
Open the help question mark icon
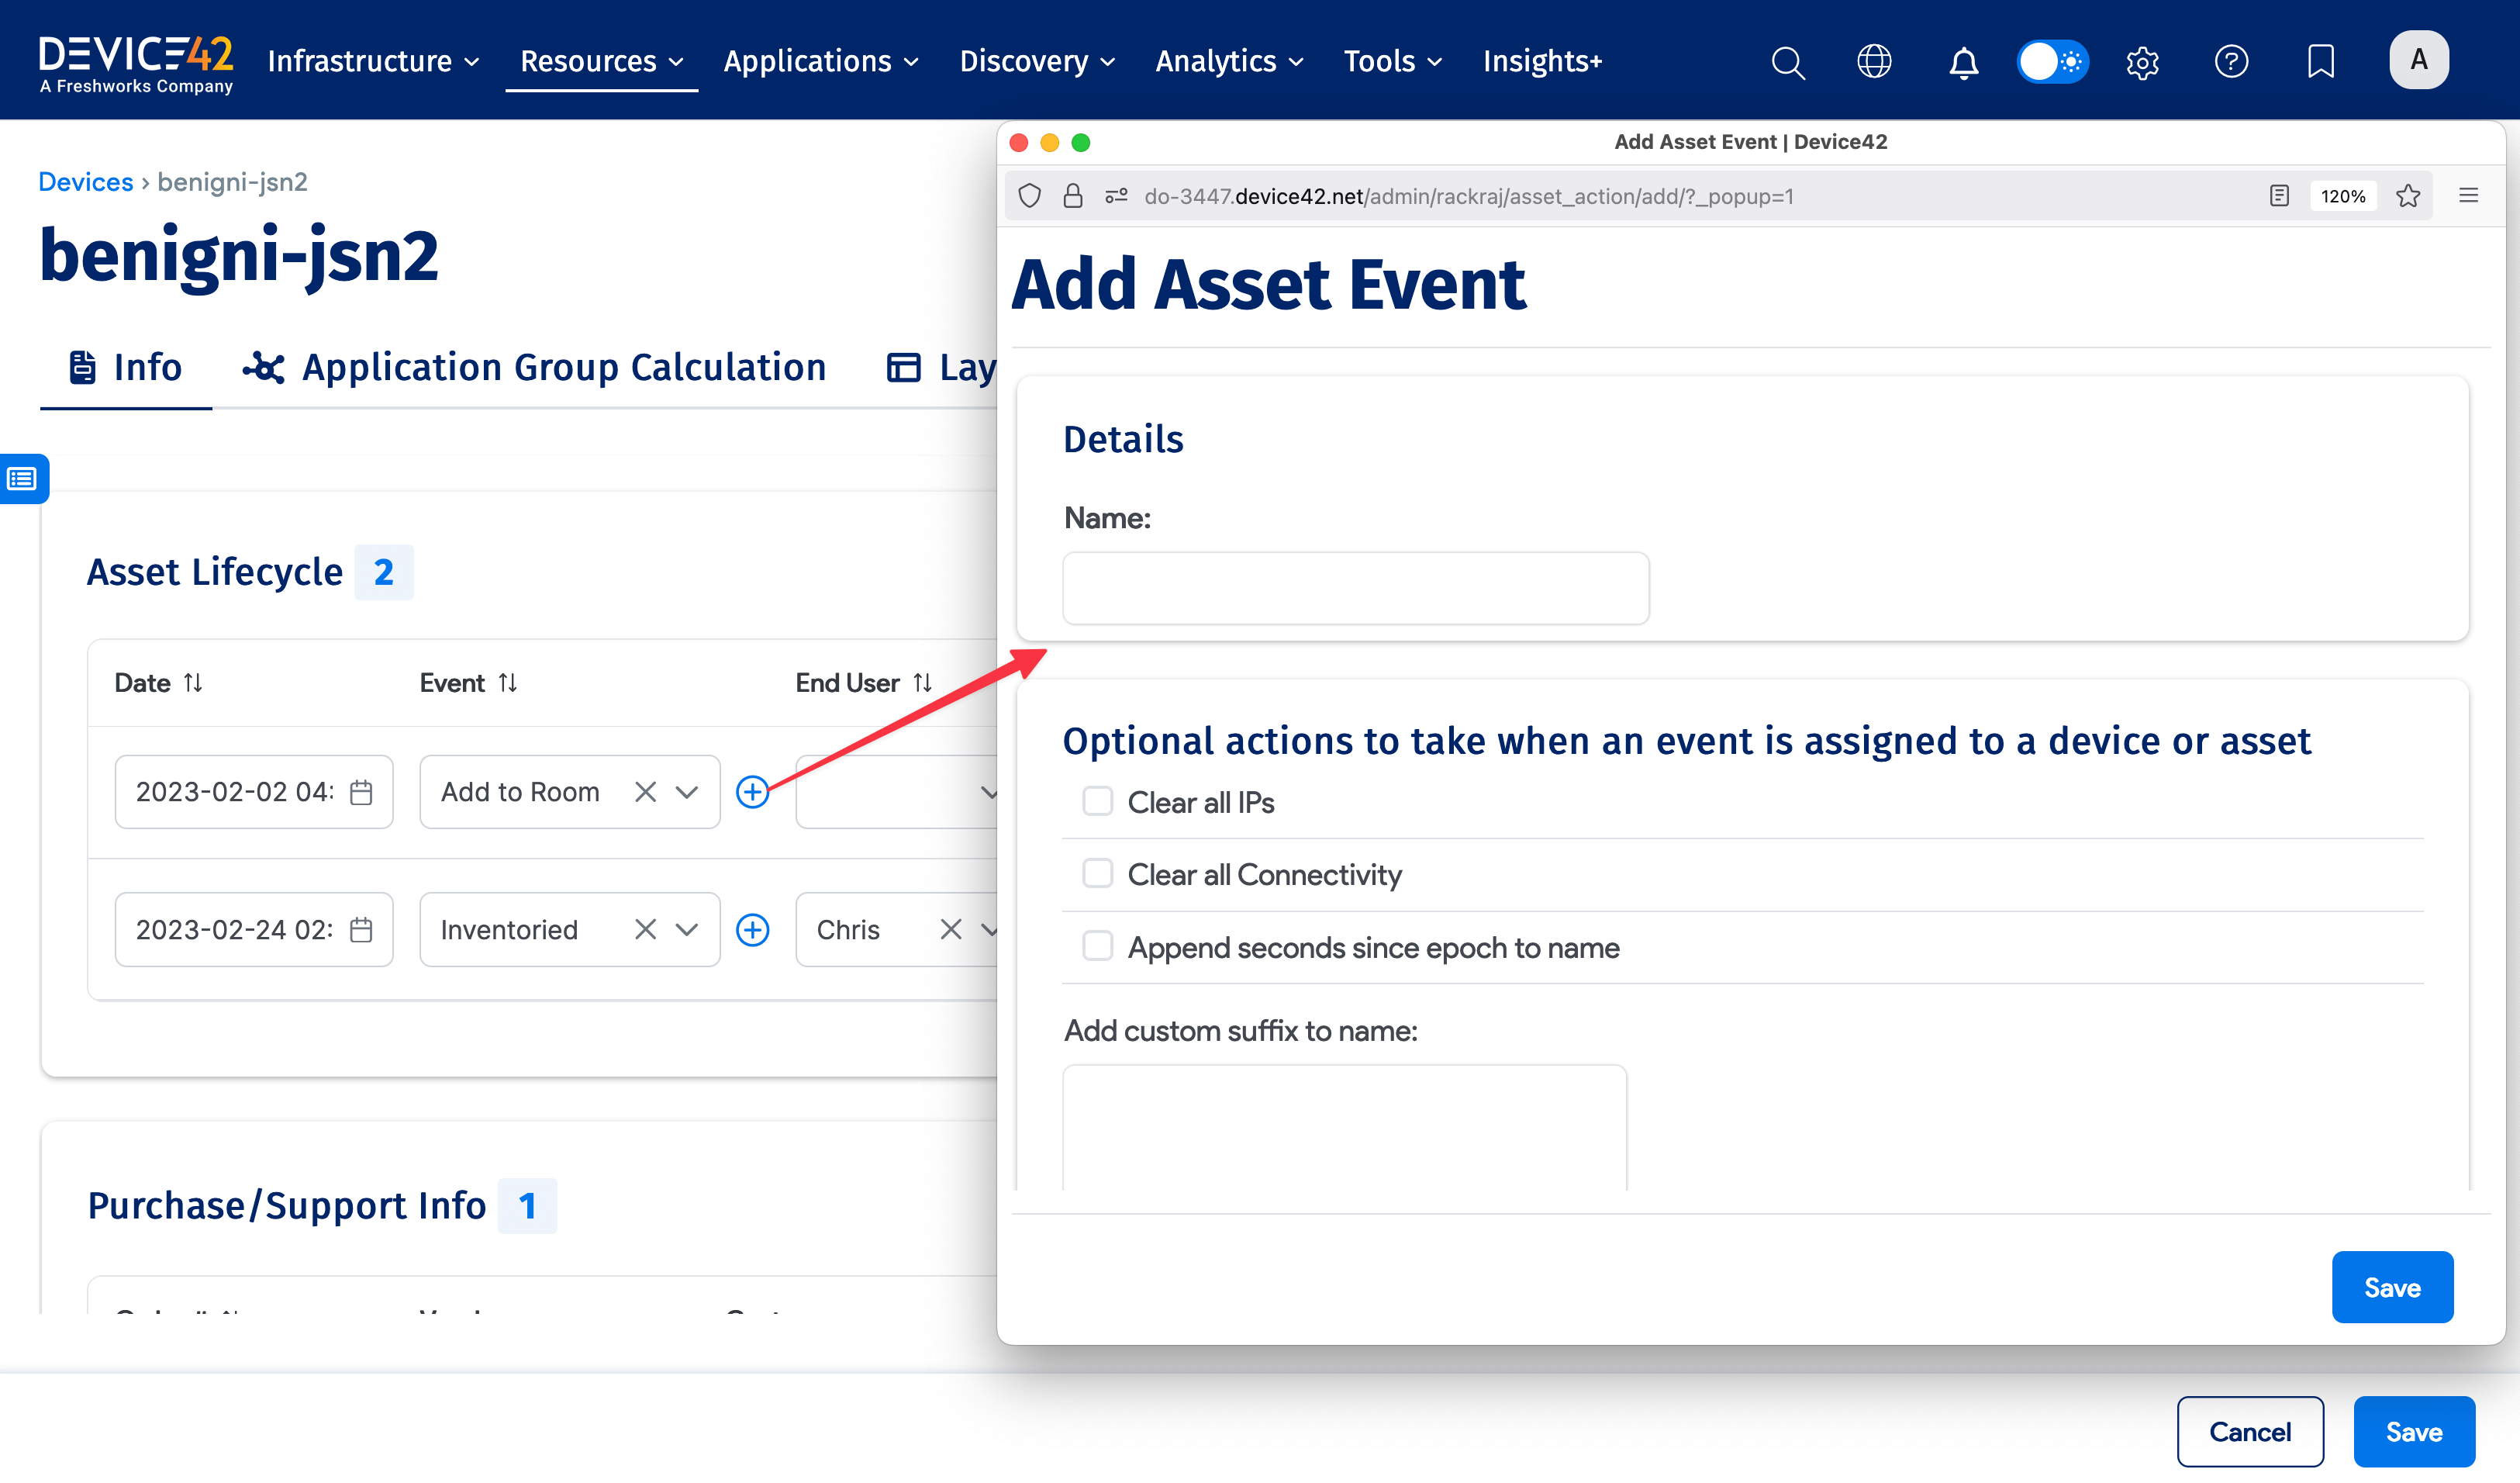tap(2231, 62)
